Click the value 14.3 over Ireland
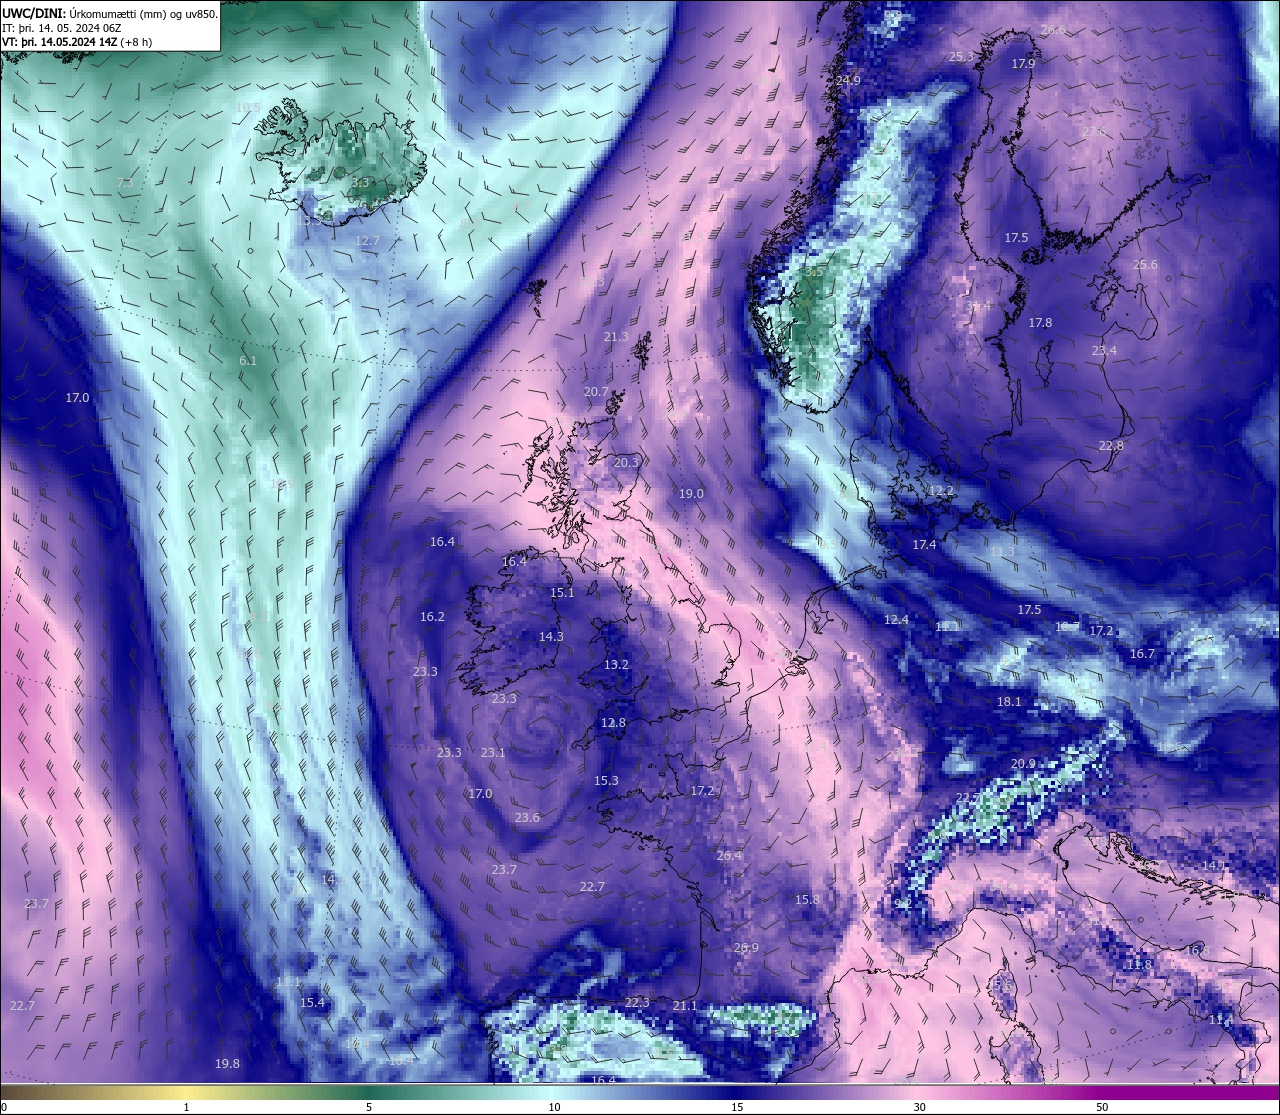Screen dimensions: 1280x1115 point(551,637)
